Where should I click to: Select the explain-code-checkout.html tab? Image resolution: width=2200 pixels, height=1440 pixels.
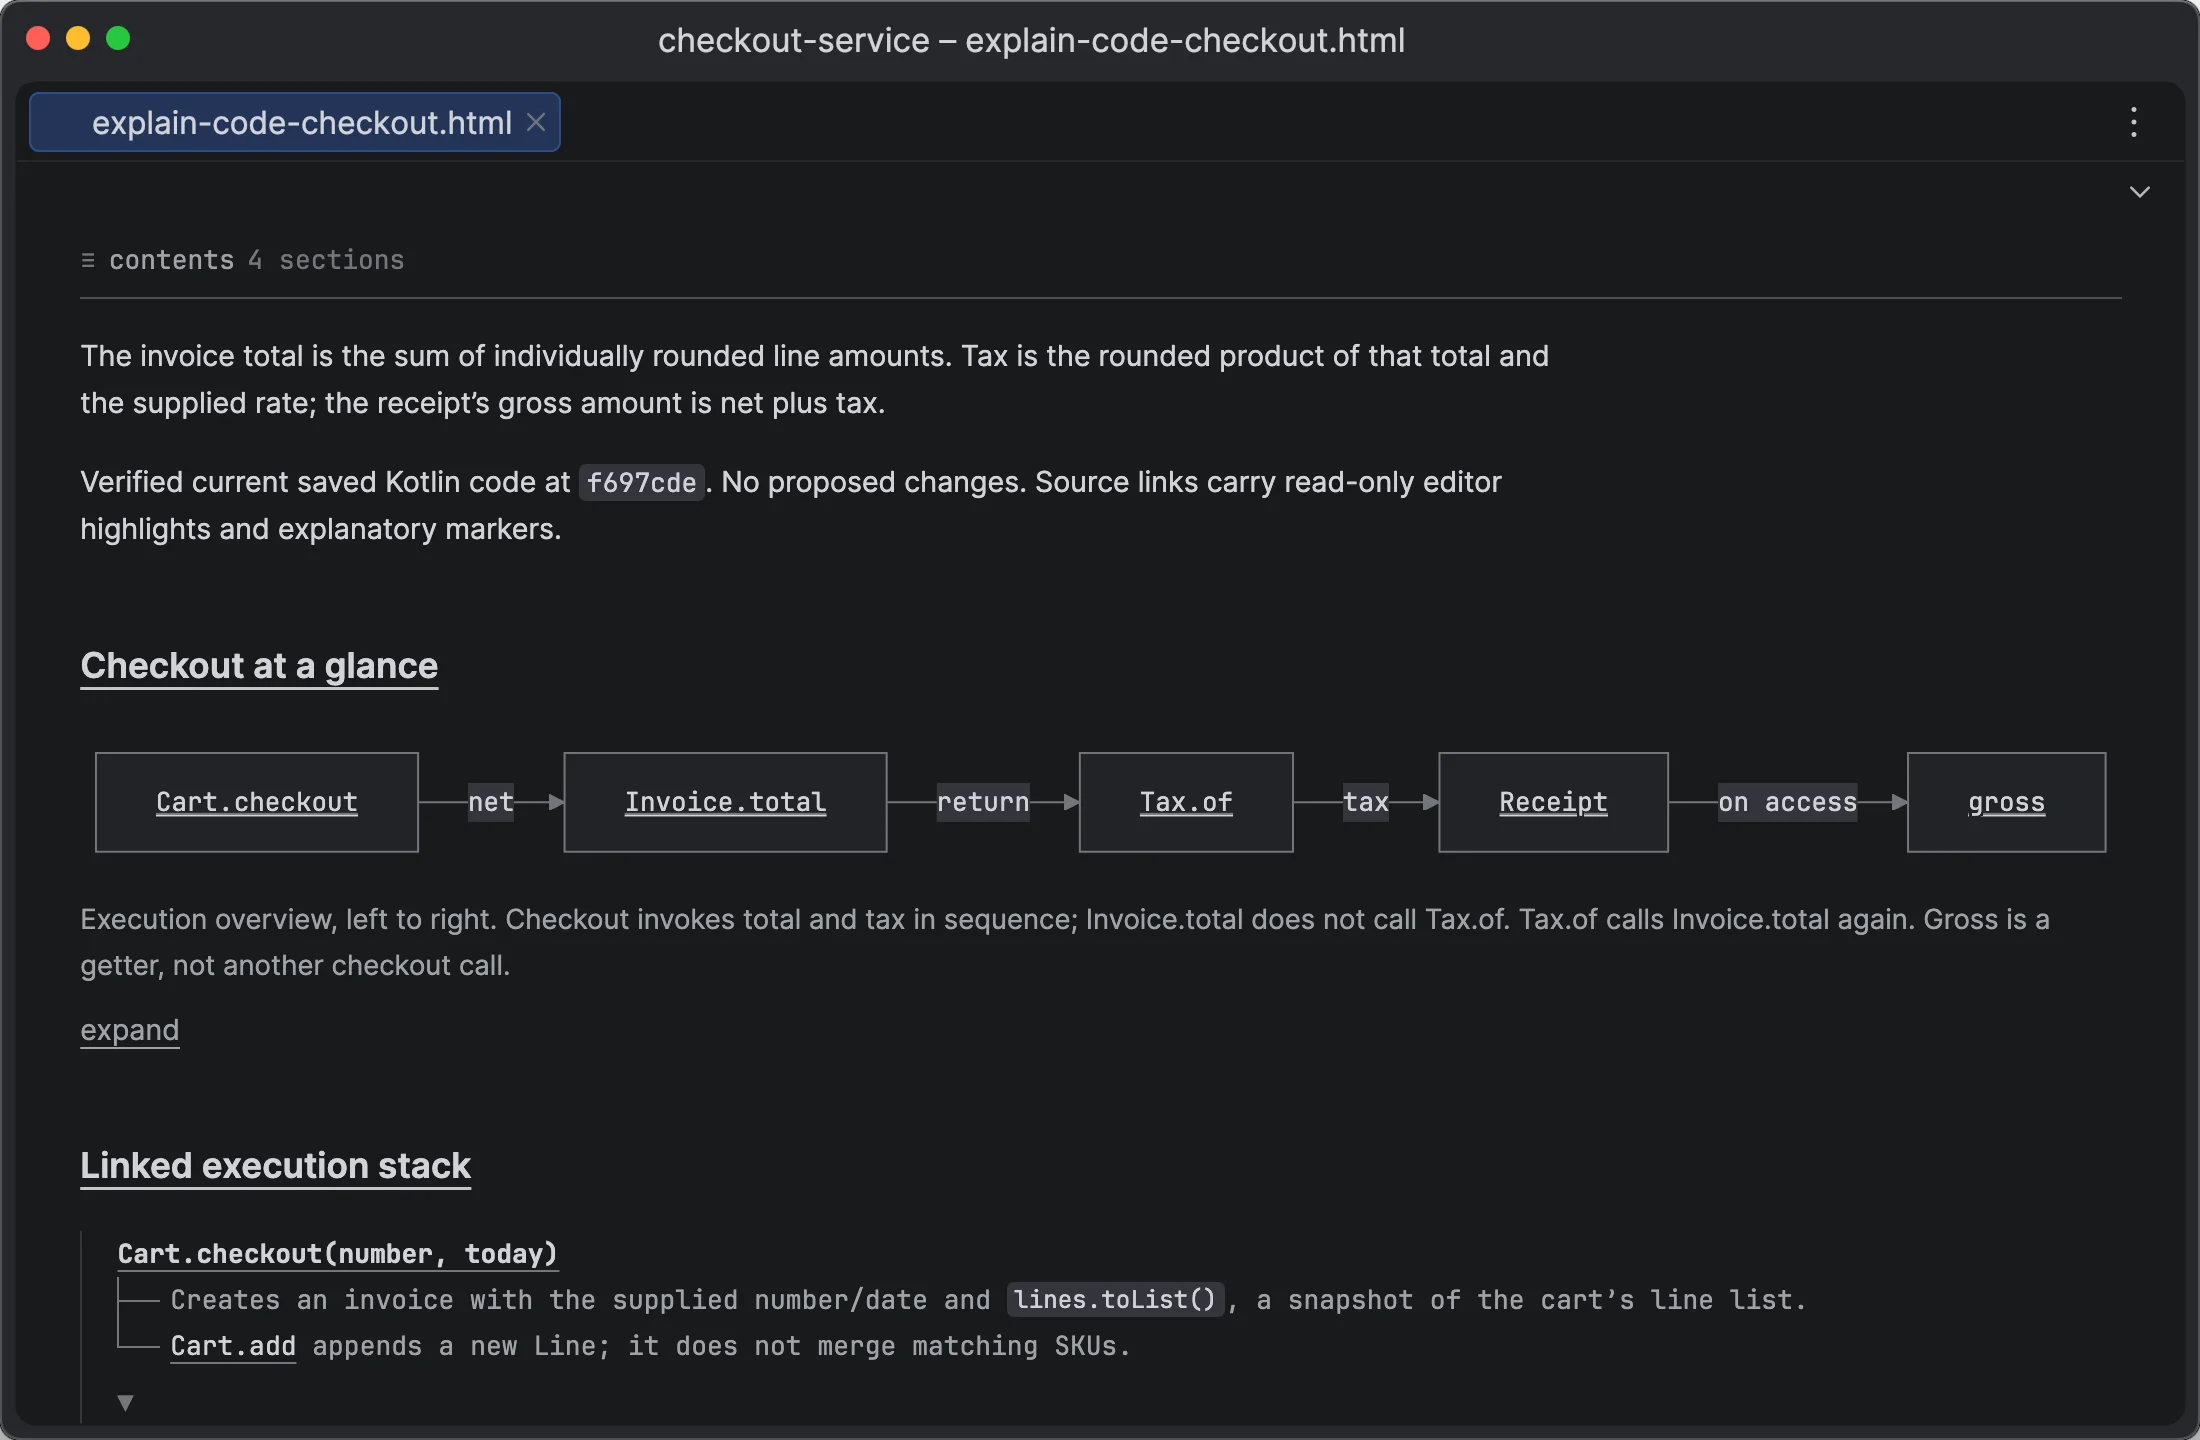pyautogui.click(x=294, y=122)
